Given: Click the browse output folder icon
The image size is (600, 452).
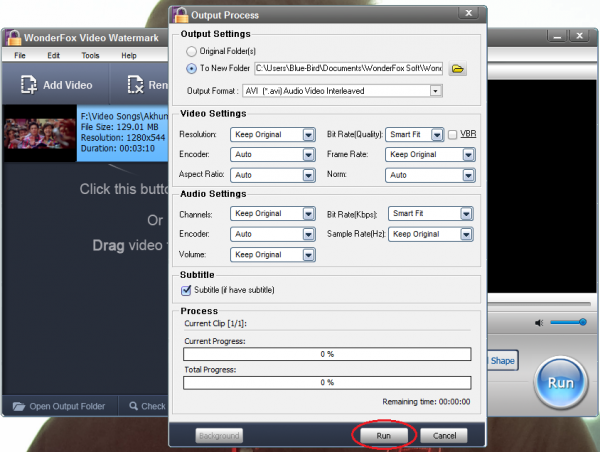Looking at the screenshot, I should coord(458,69).
